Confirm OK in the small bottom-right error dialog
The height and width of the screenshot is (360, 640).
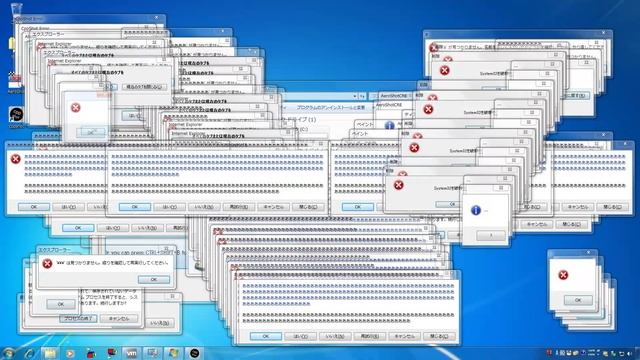[578, 300]
